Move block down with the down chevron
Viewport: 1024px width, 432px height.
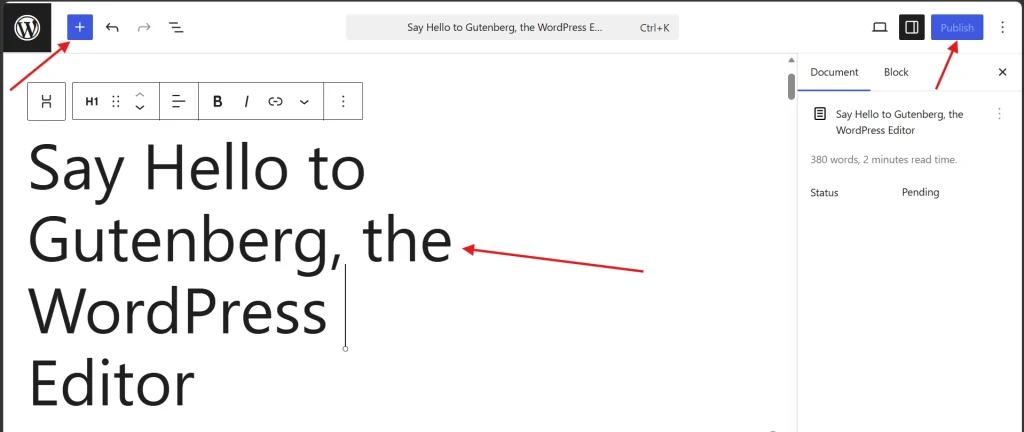[x=139, y=108]
